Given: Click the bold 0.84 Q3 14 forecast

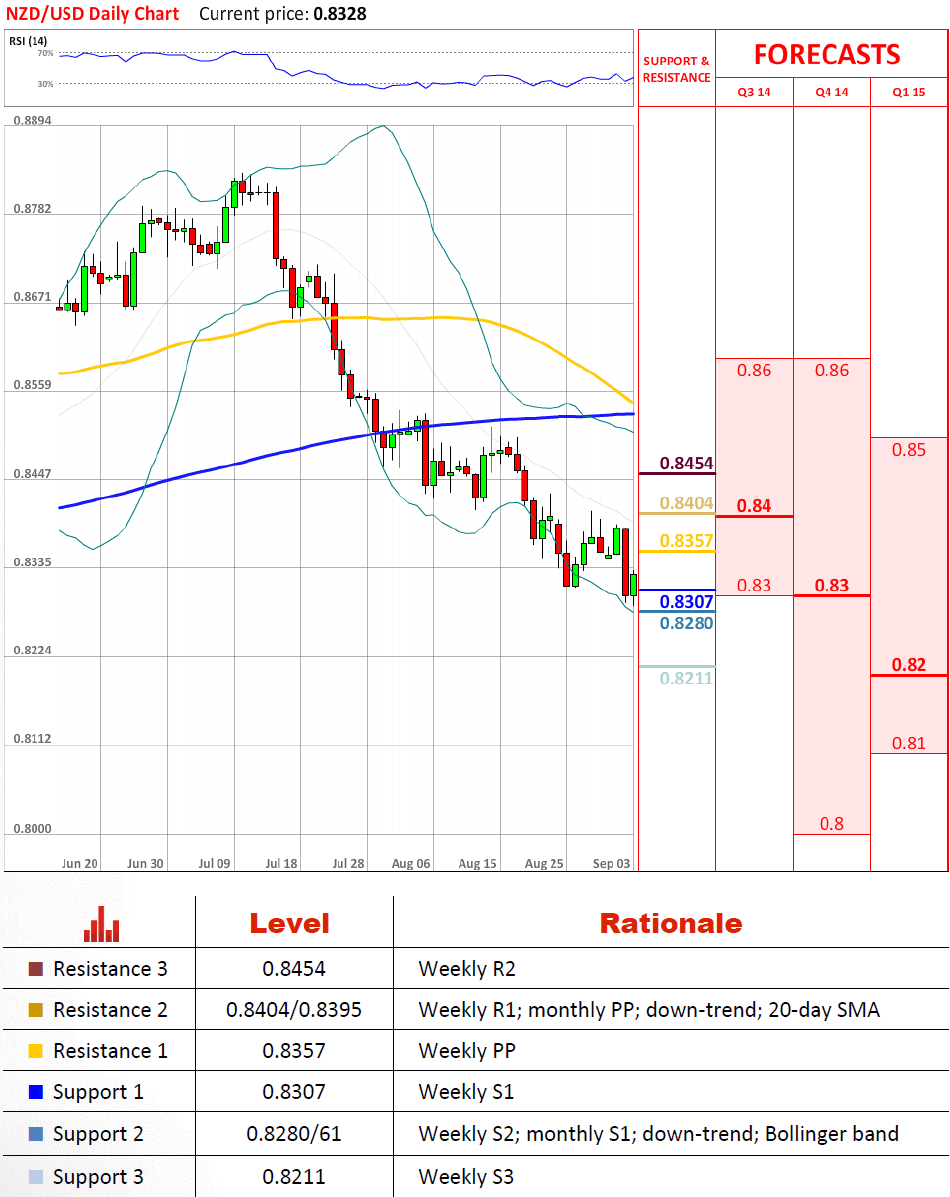Looking at the screenshot, I should point(754,506).
